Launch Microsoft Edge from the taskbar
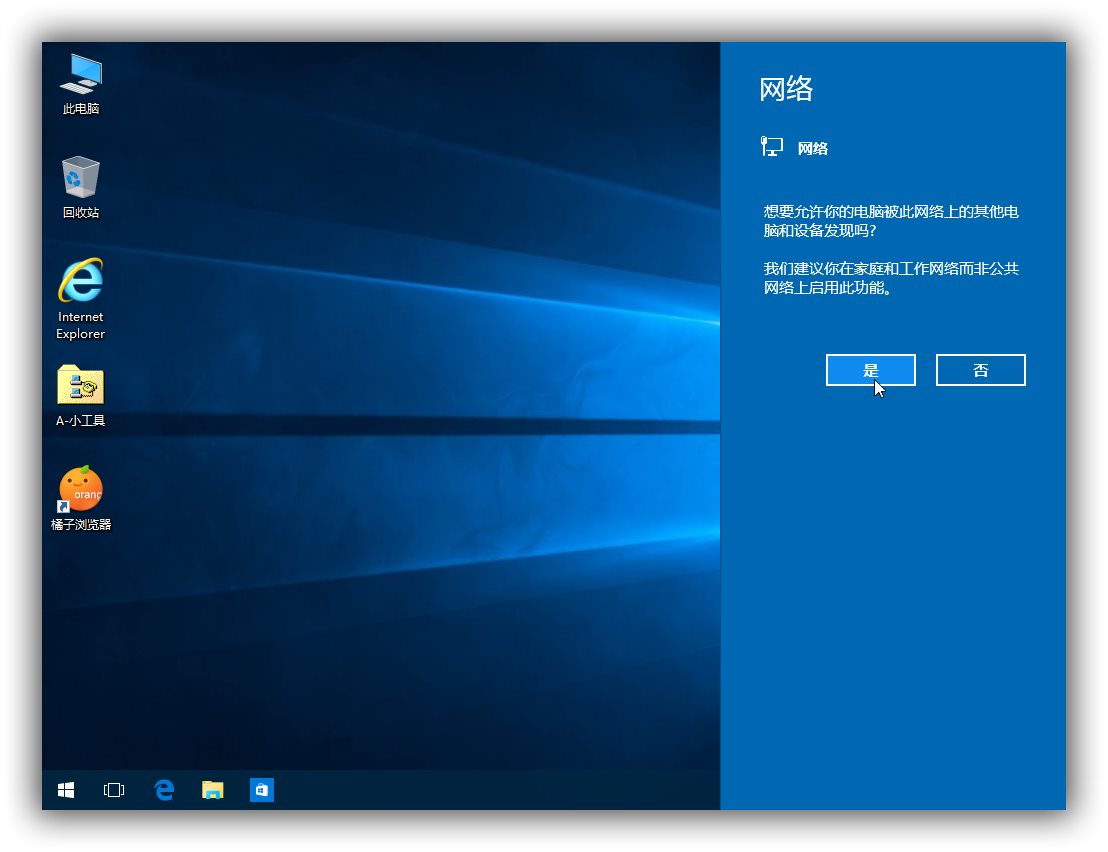 pos(164,790)
